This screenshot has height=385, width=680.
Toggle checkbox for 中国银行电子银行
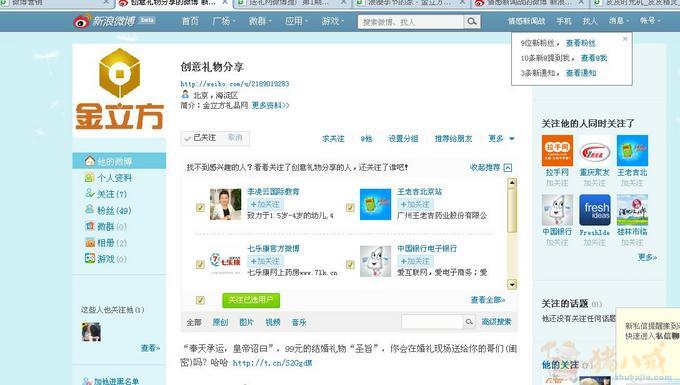click(x=350, y=264)
